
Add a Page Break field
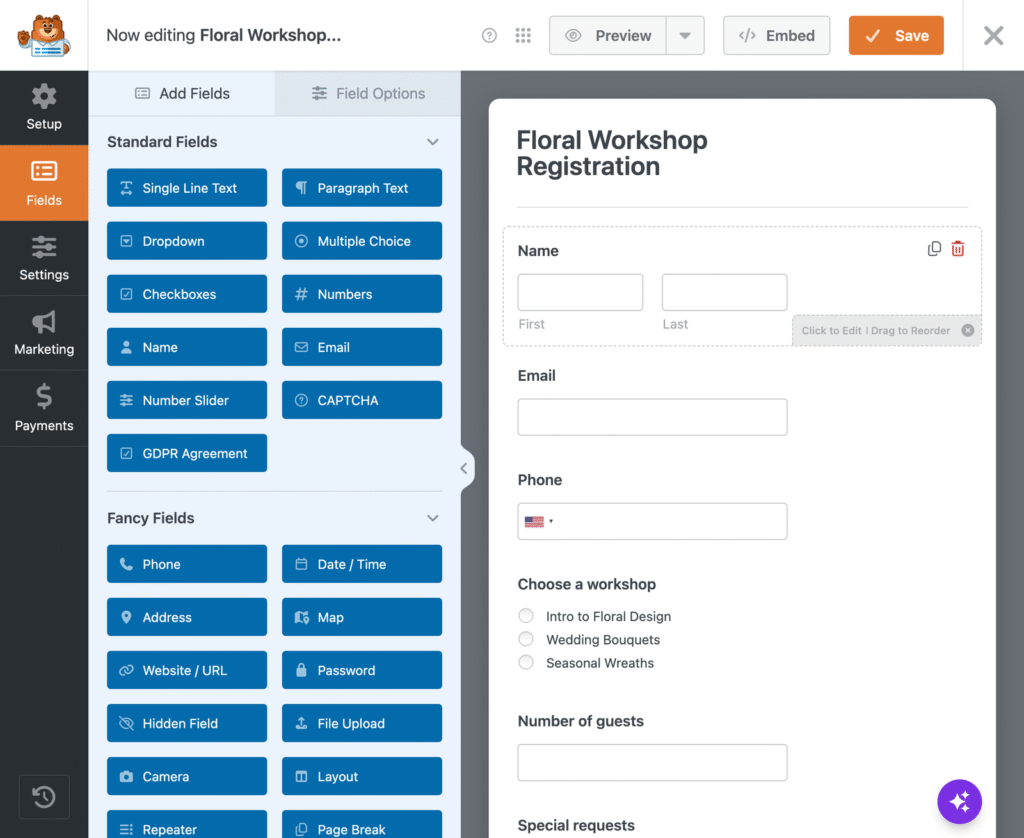click(x=362, y=826)
